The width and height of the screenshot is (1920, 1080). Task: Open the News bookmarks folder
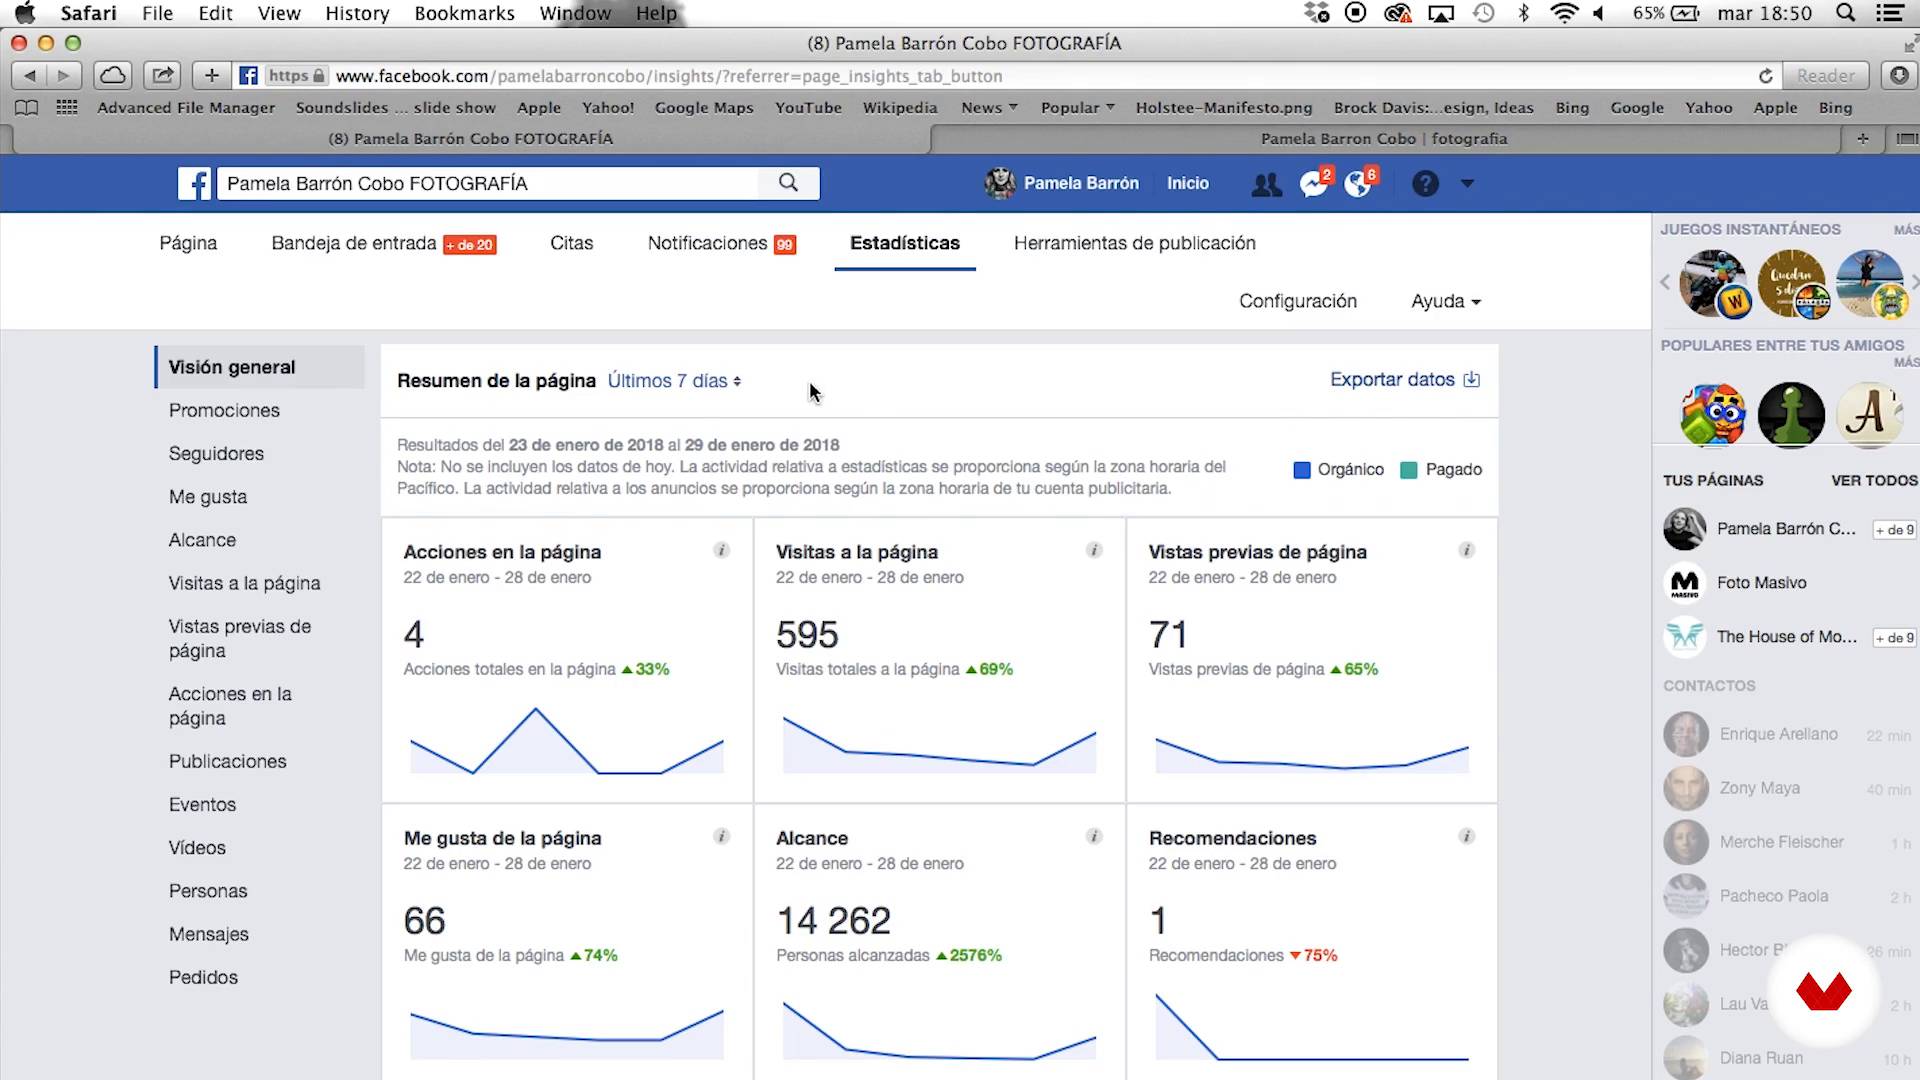[989, 108]
